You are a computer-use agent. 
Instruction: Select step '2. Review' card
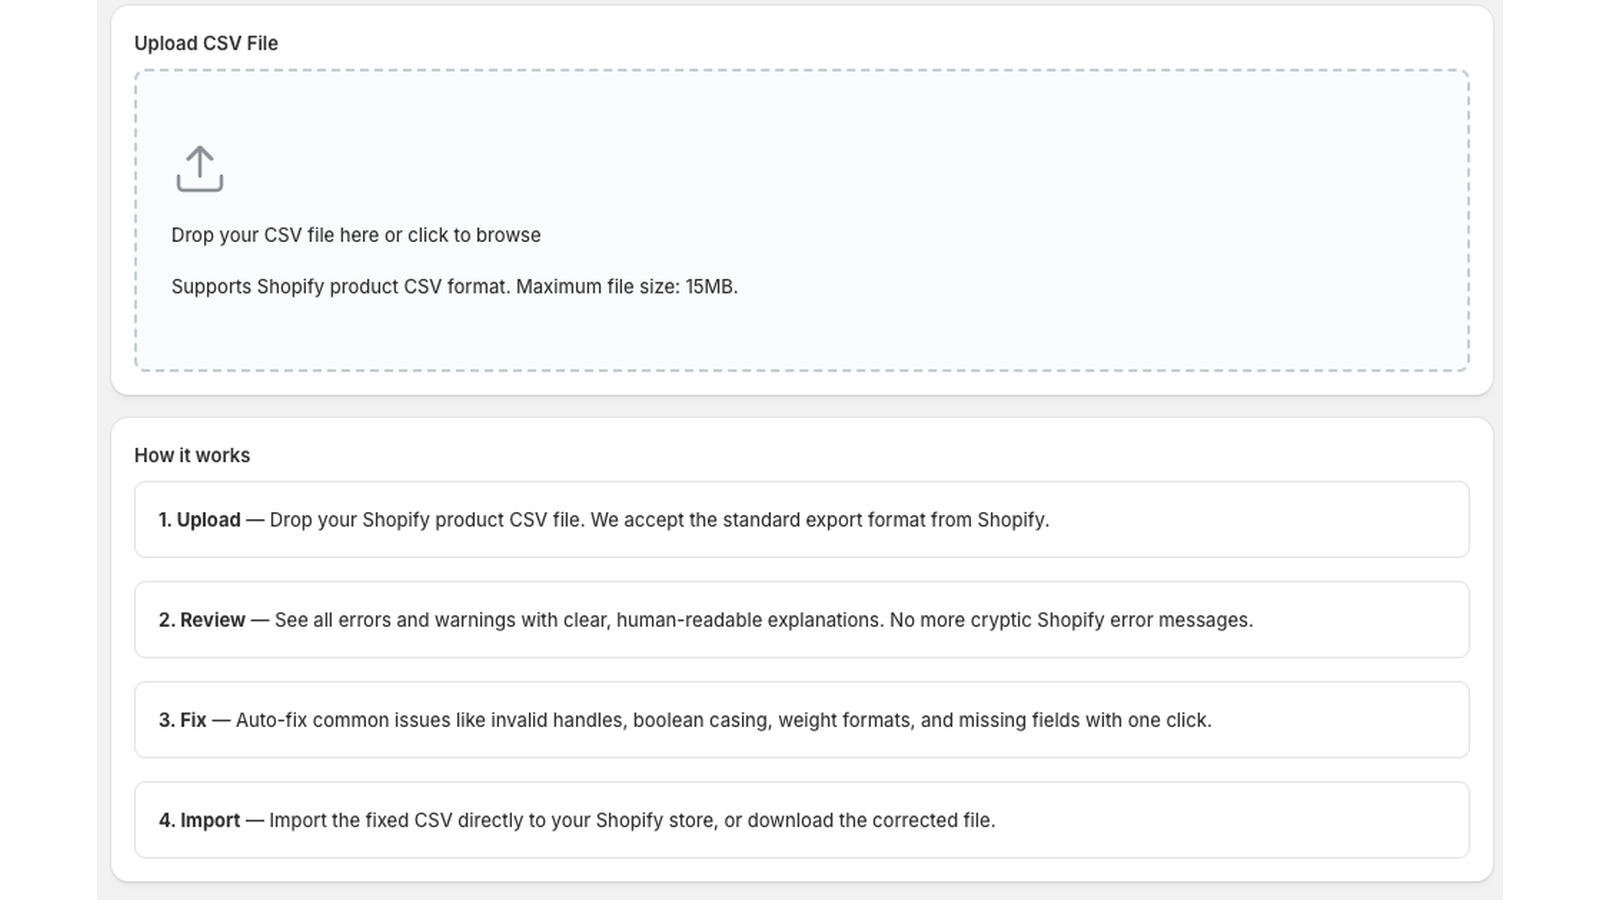coord(800,620)
